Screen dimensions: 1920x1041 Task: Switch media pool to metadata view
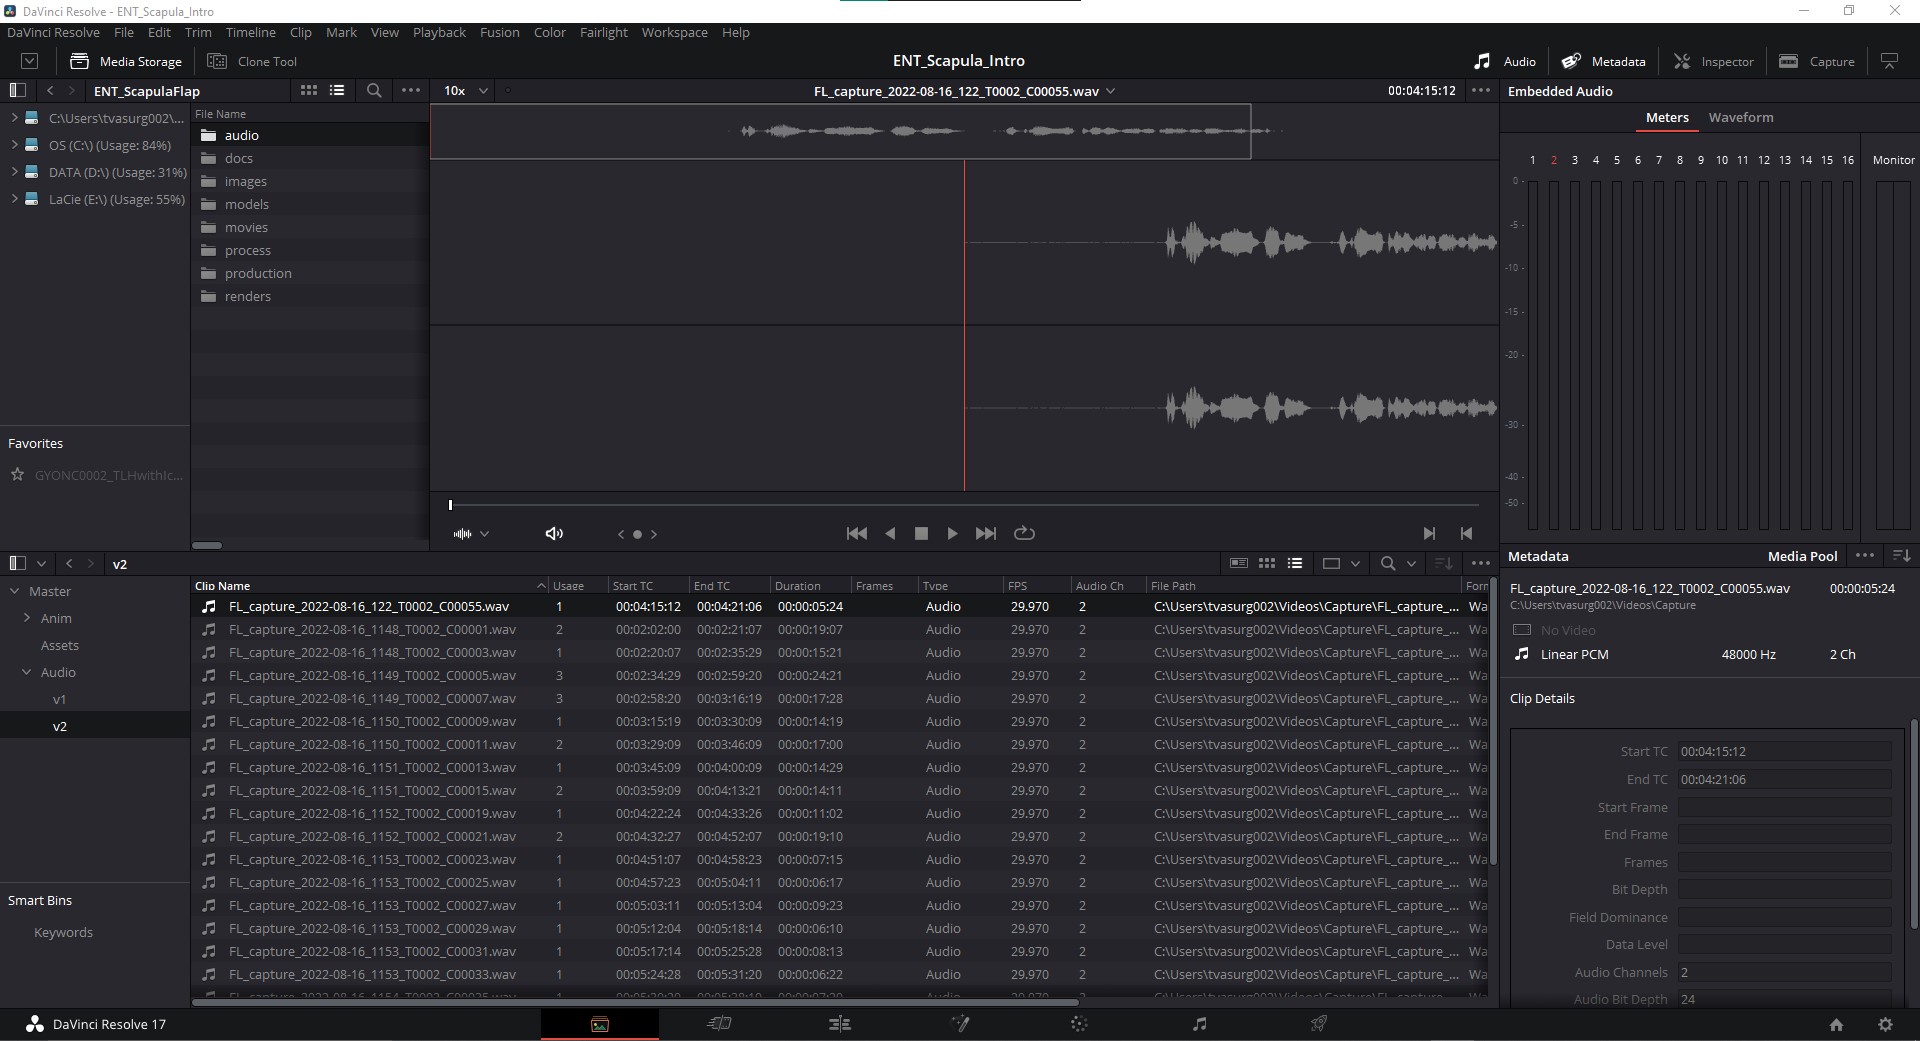[1239, 563]
